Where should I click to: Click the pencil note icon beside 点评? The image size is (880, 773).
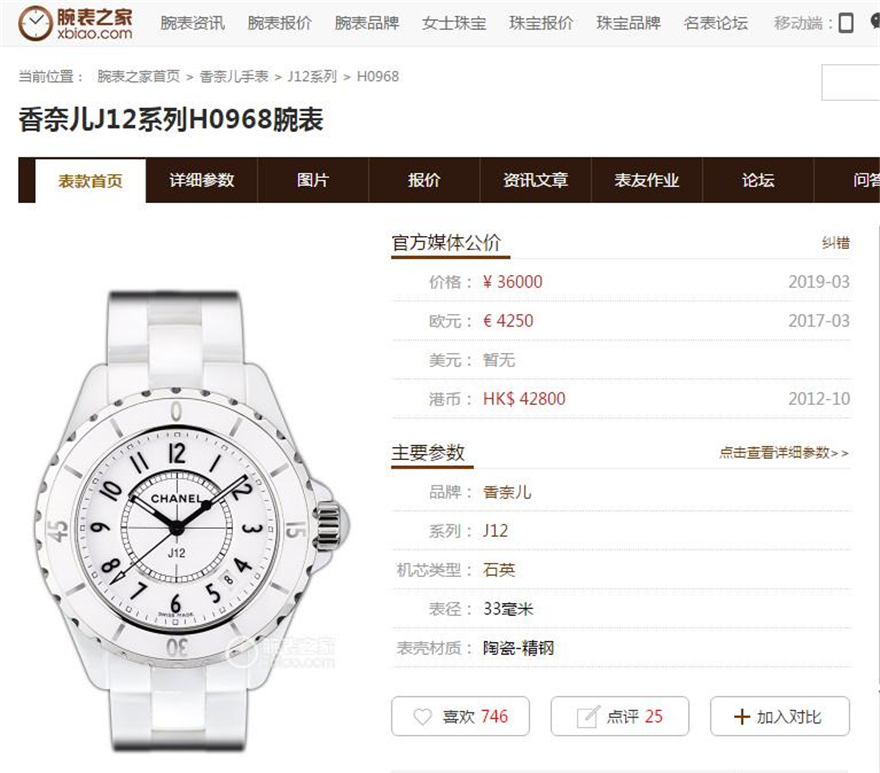(x=588, y=716)
